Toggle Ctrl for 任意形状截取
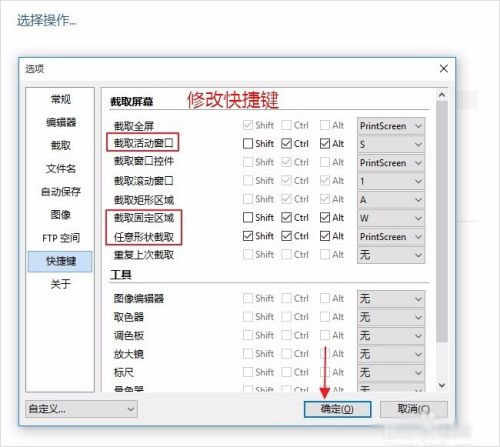The image size is (500, 447). [286, 236]
